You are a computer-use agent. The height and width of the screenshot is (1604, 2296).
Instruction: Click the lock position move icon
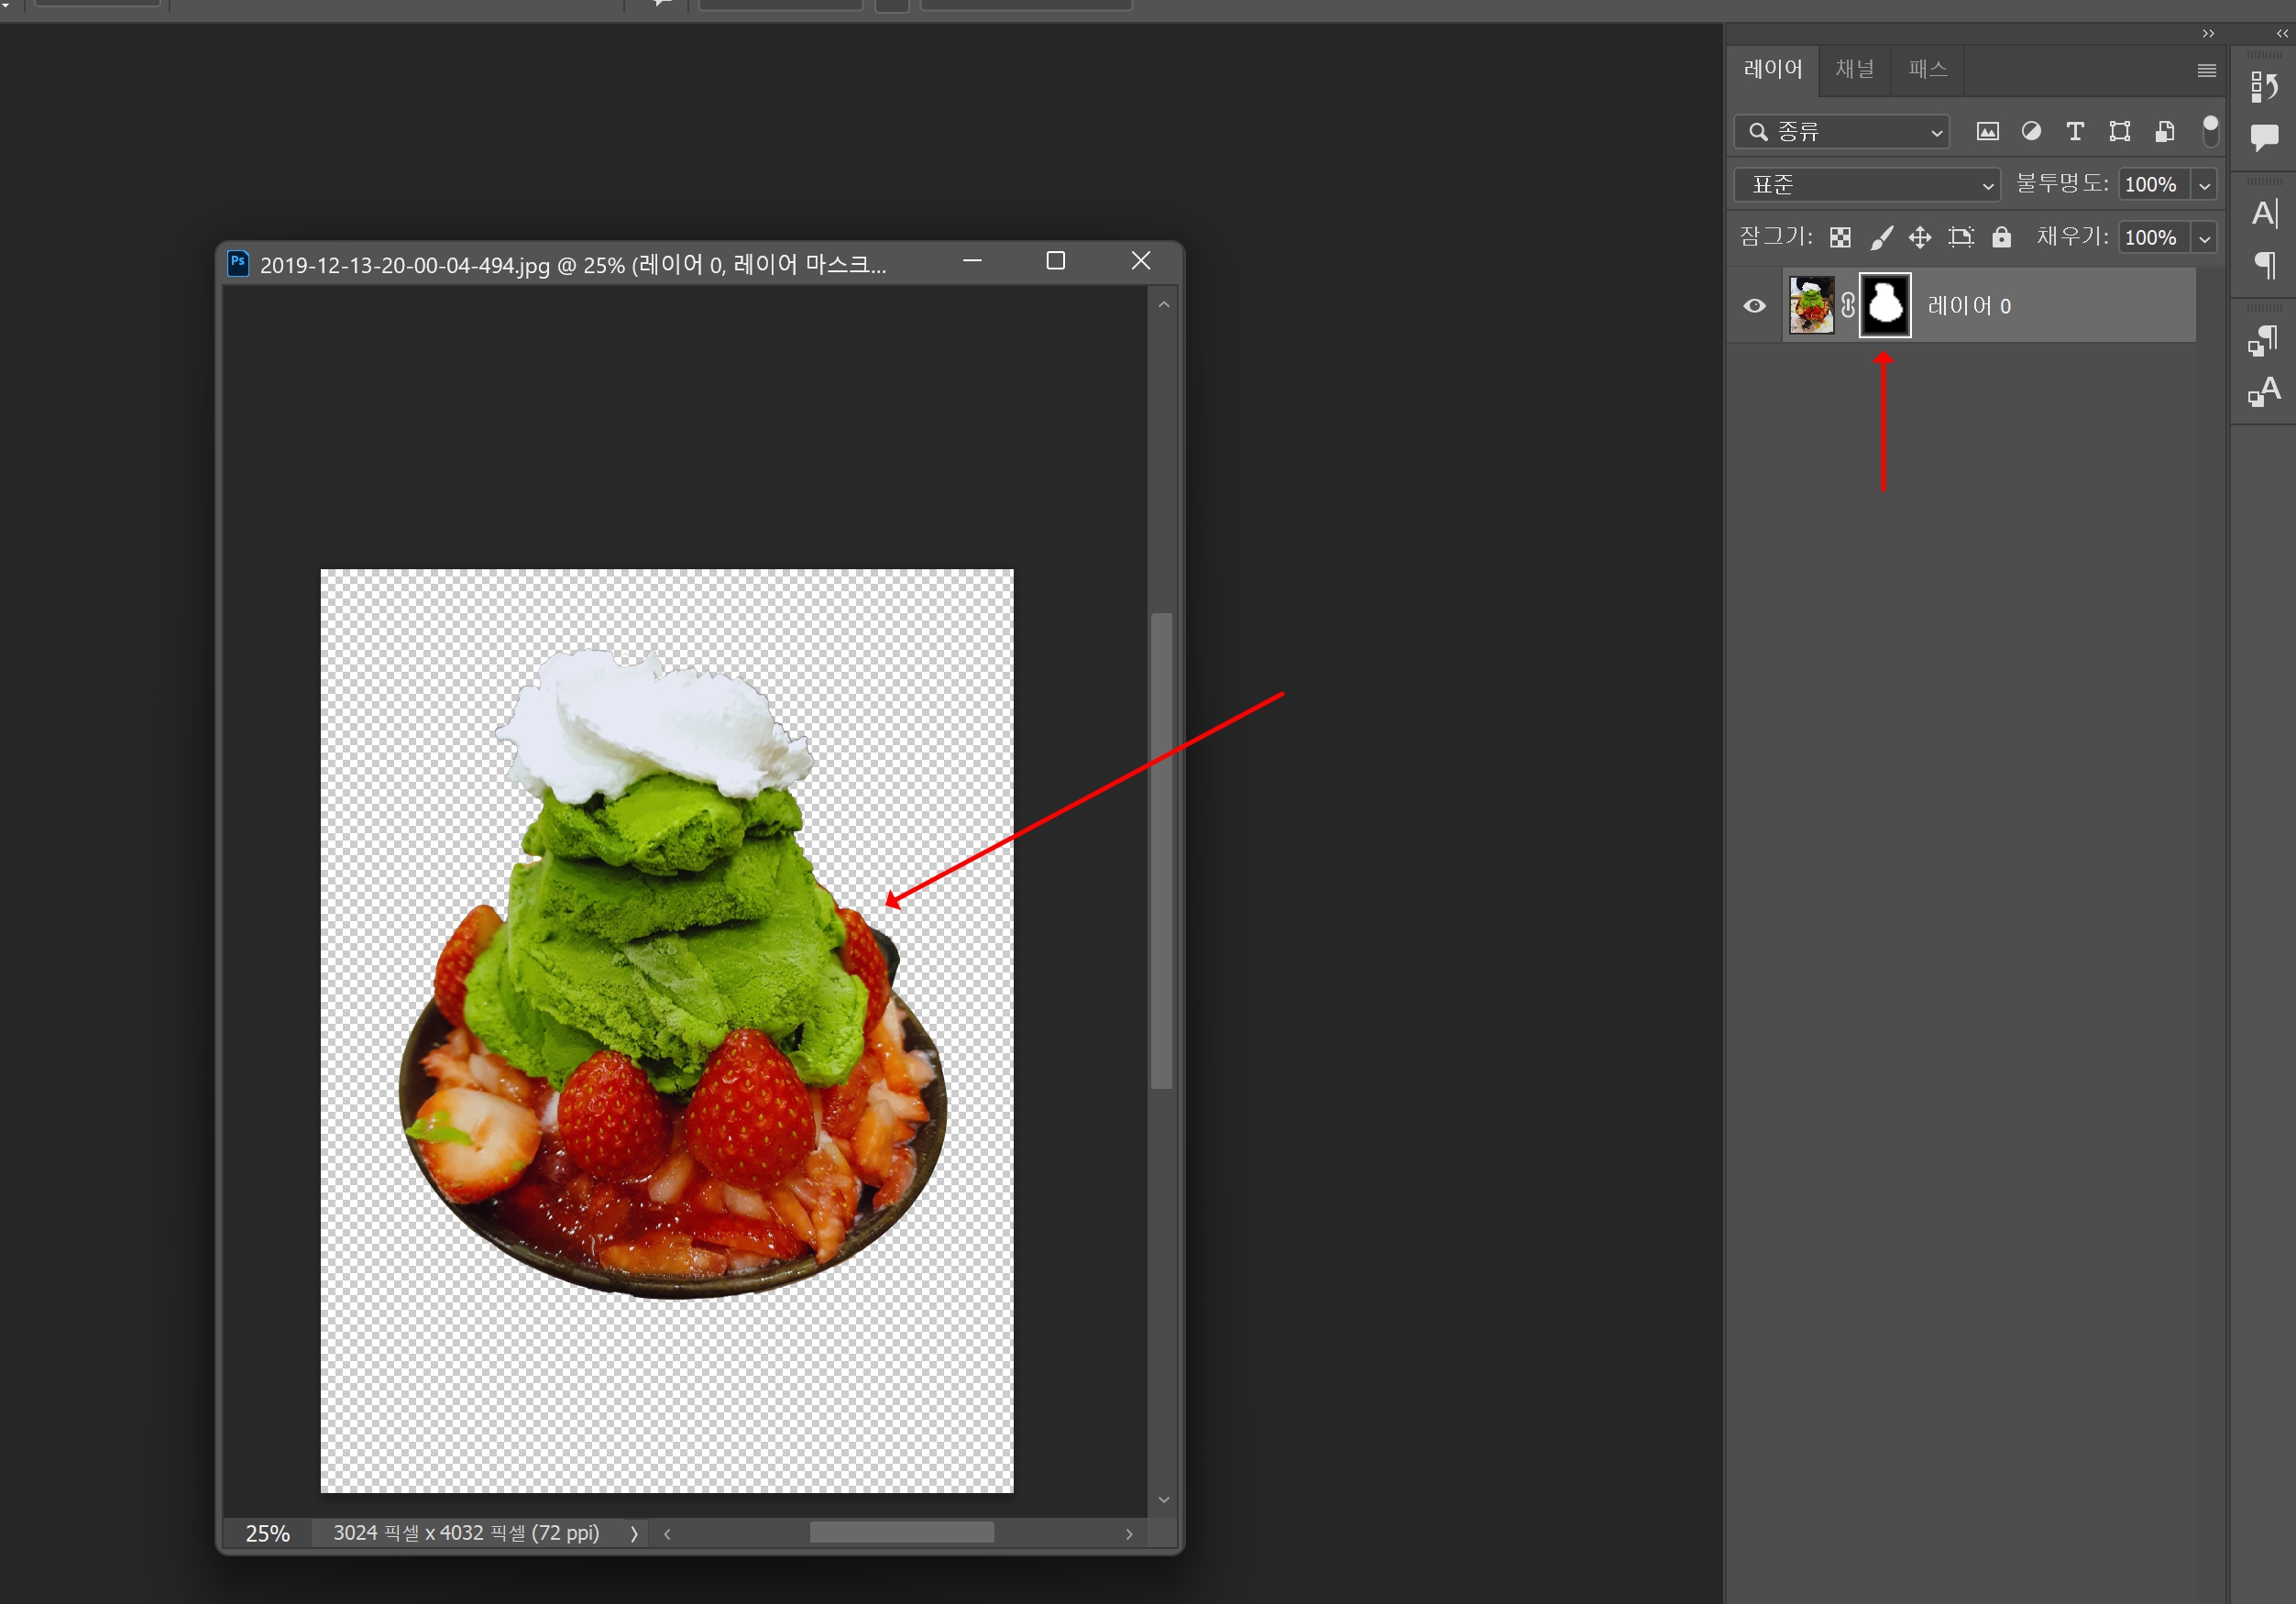click(1920, 237)
